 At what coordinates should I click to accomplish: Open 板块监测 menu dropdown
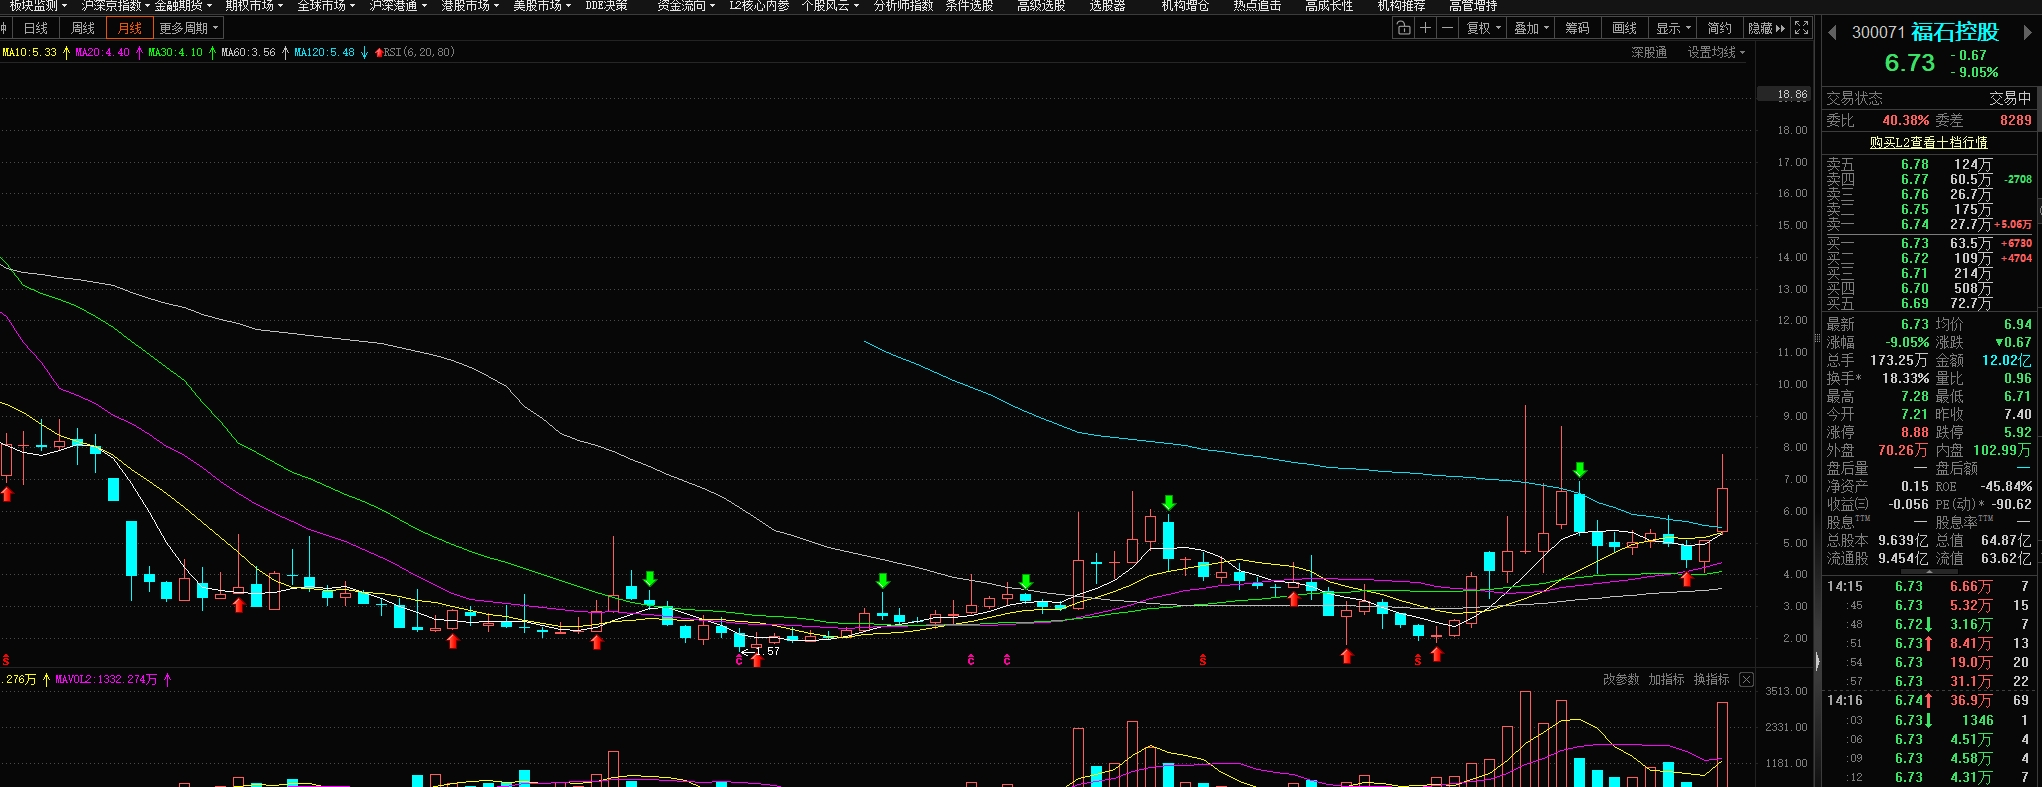pyautogui.click(x=38, y=6)
